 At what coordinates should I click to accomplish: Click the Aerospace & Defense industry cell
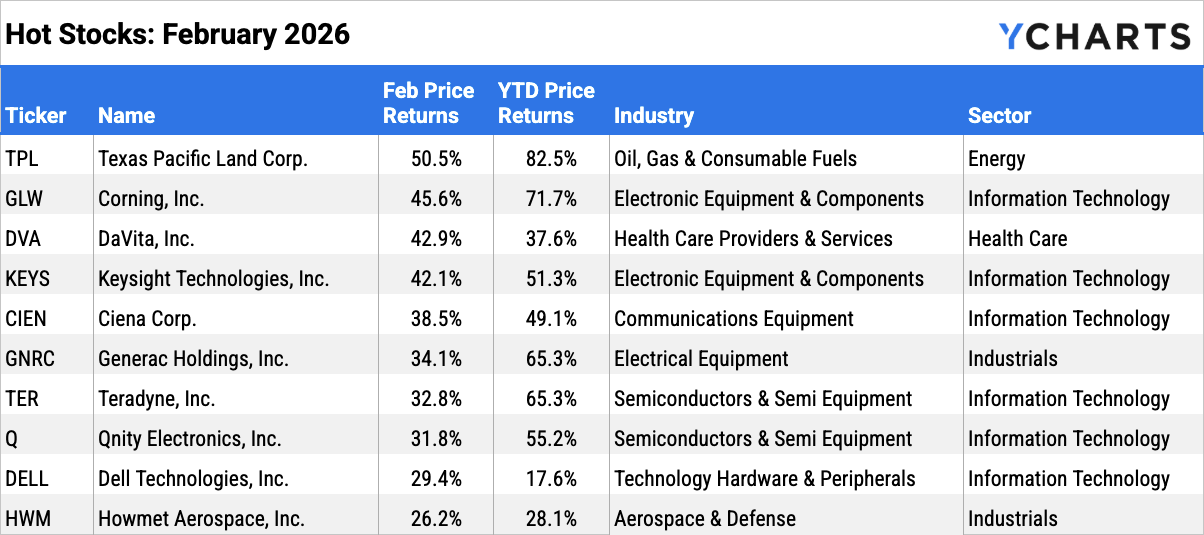(705, 519)
